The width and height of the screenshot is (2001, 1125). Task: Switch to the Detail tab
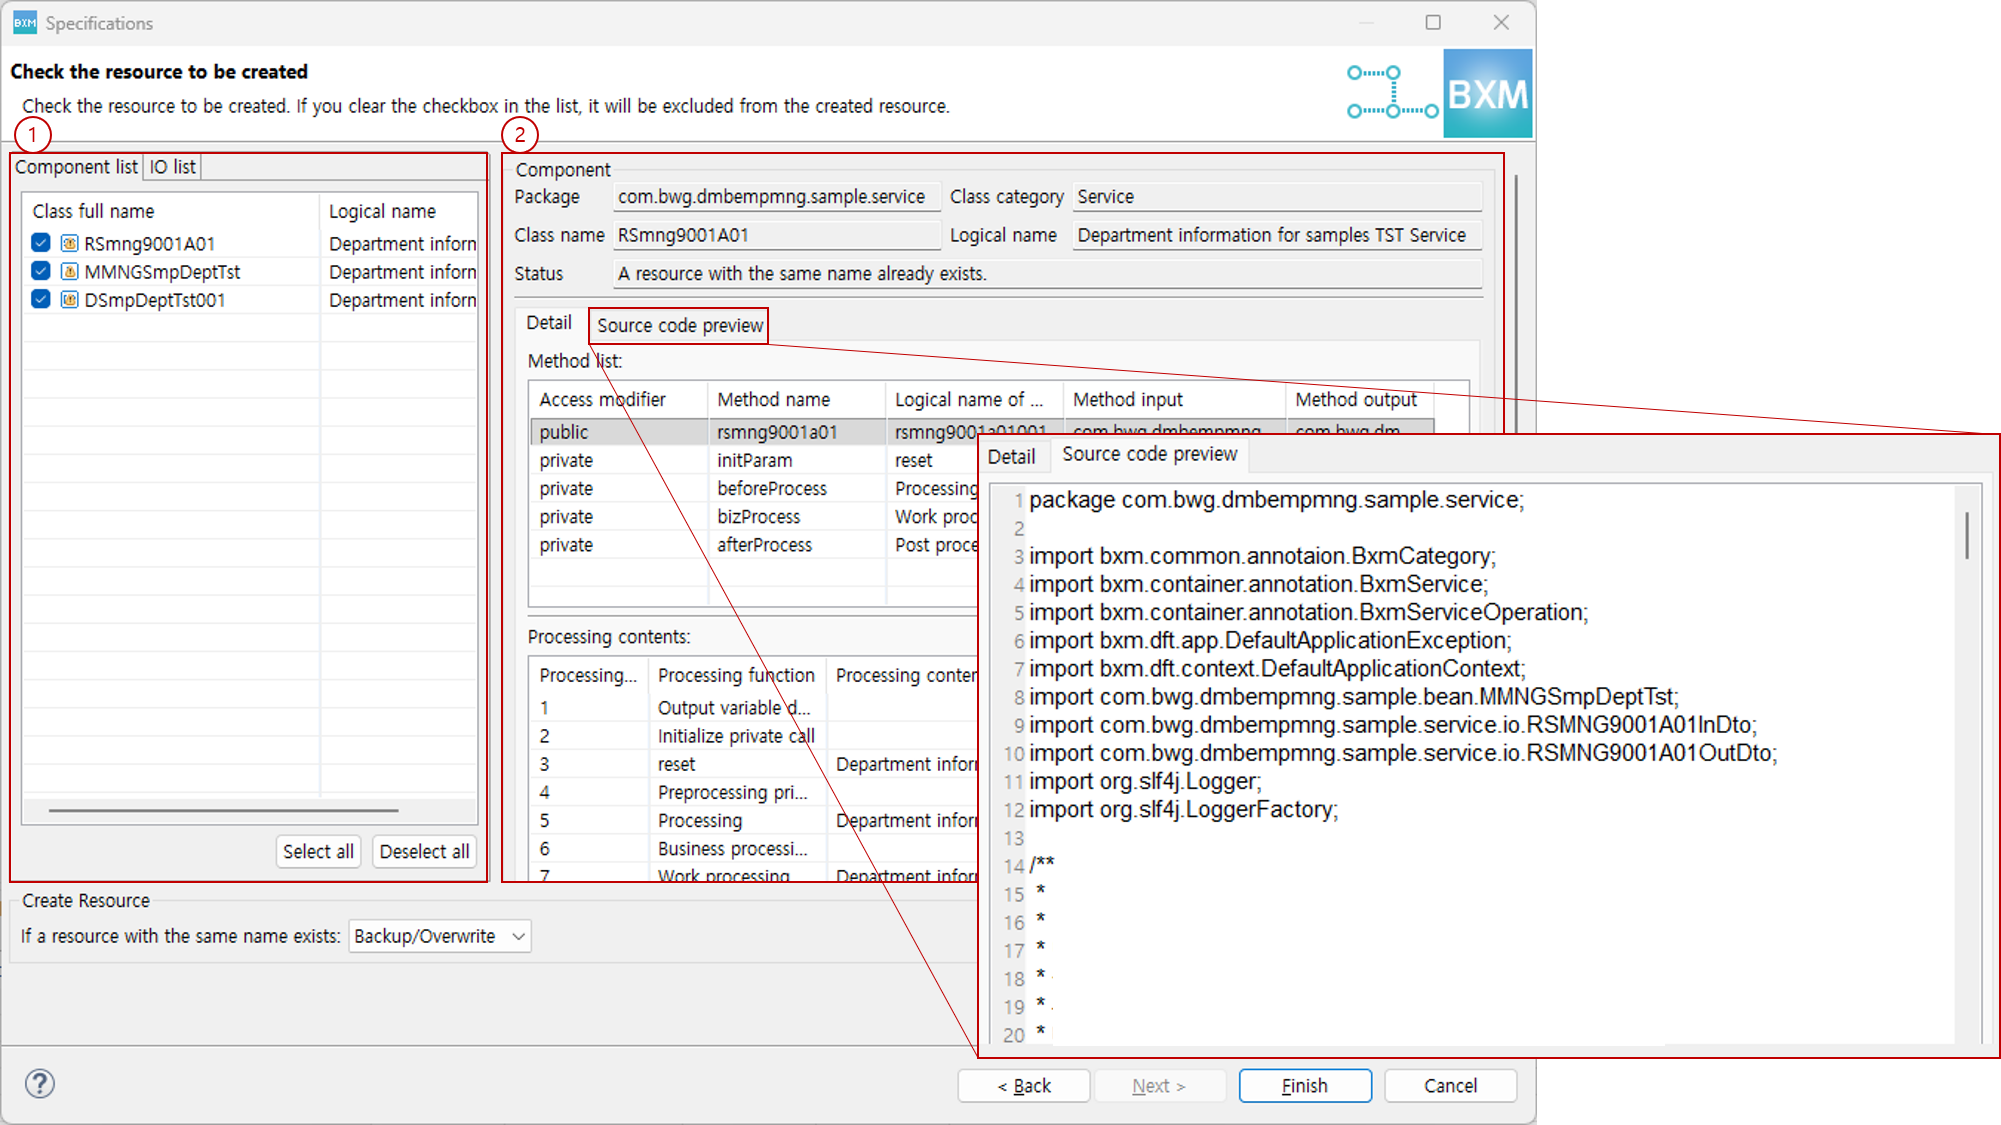pyautogui.click(x=549, y=323)
